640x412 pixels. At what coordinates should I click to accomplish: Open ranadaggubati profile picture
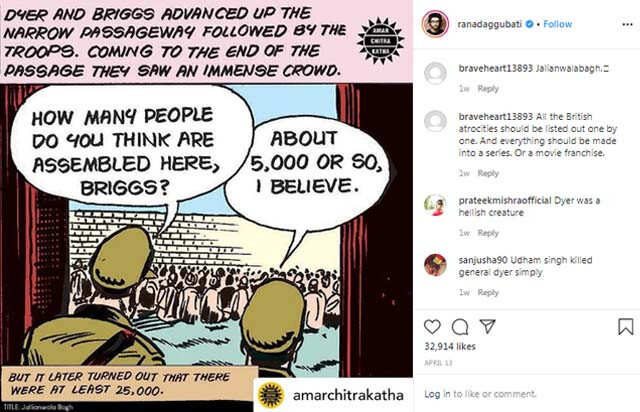[x=435, y=24]
